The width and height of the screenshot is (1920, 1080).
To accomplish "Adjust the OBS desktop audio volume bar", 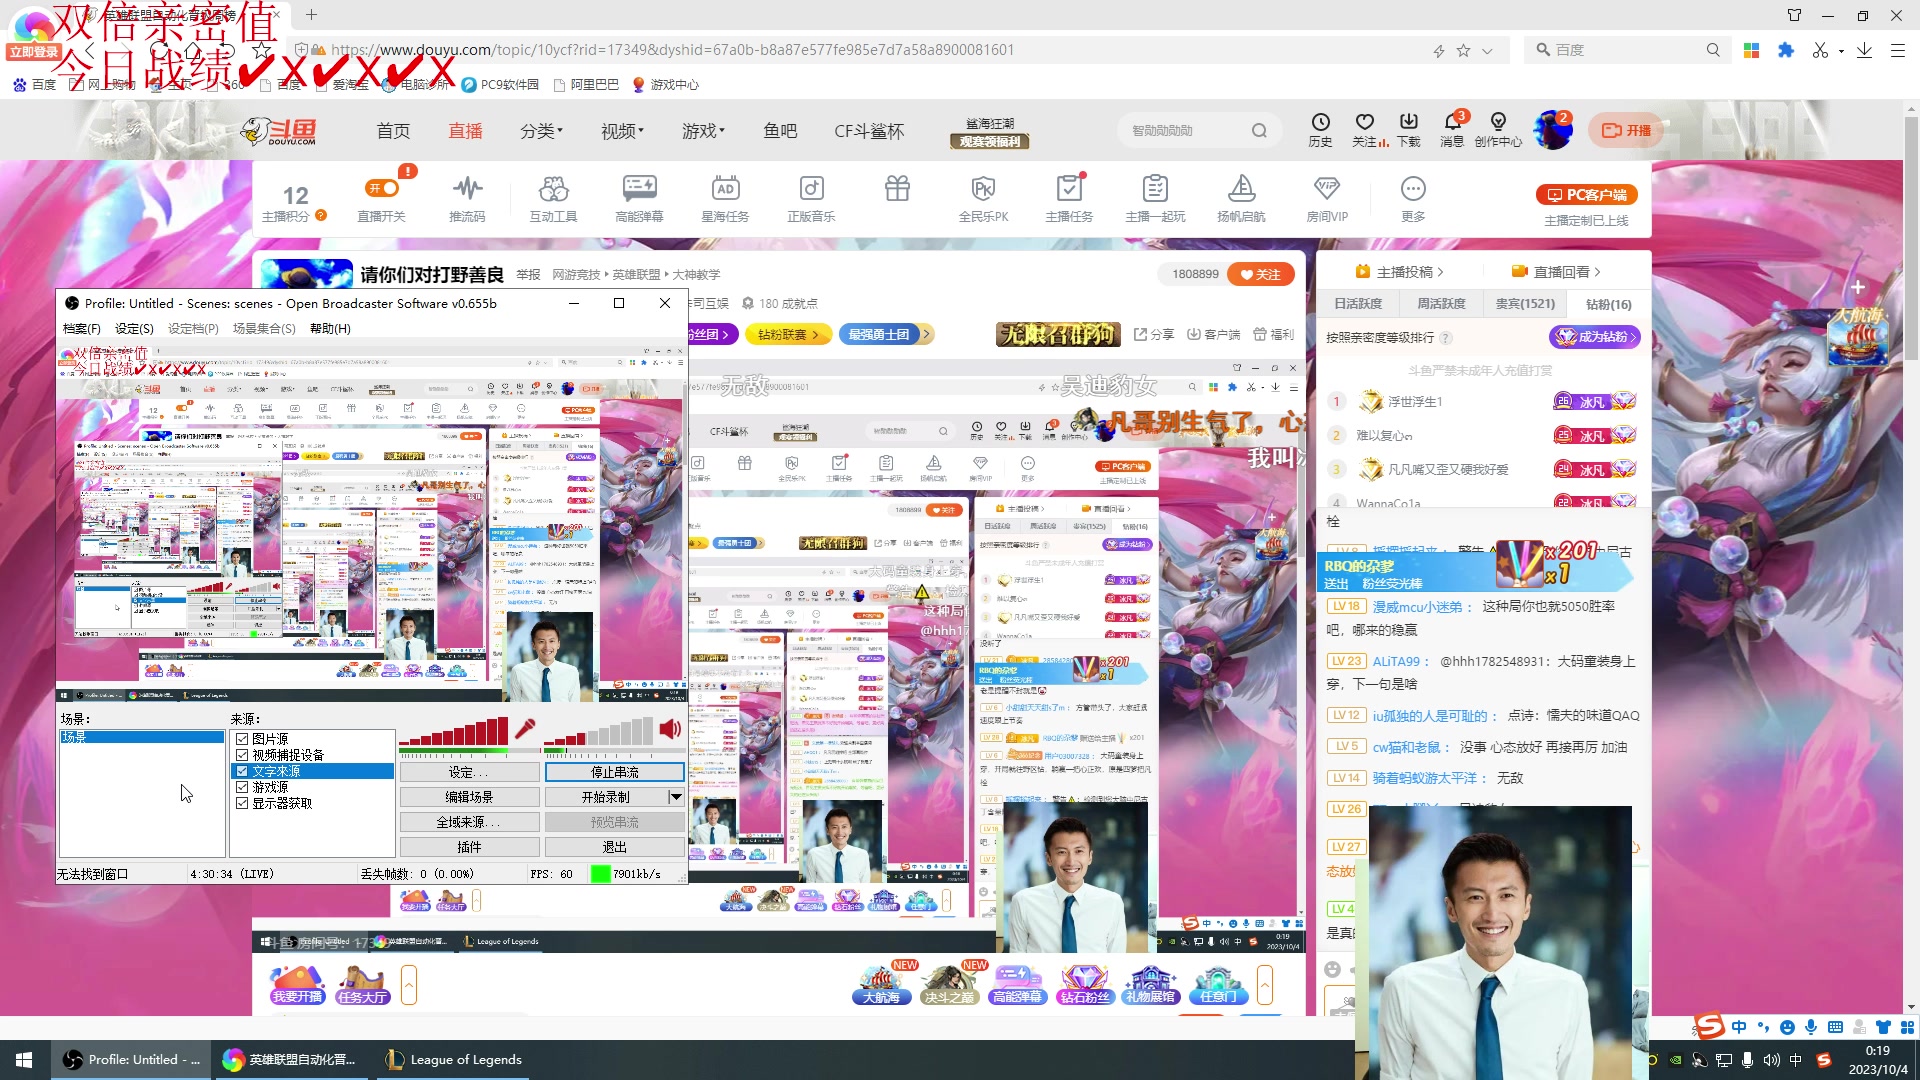I will coord(599,733).
